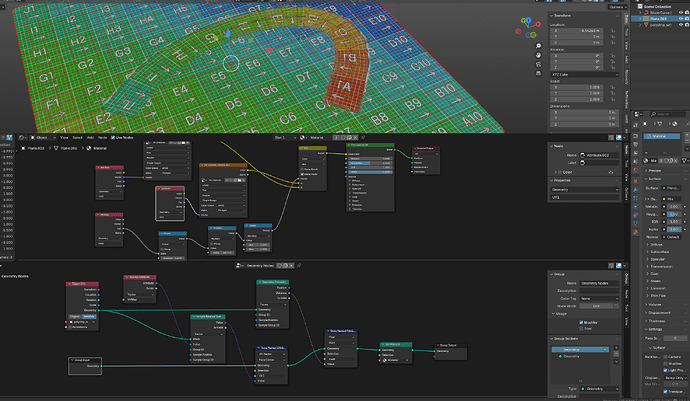Expand the Color section in Node panel
This screenshot has height=401, width=690.
coord(556,172)
